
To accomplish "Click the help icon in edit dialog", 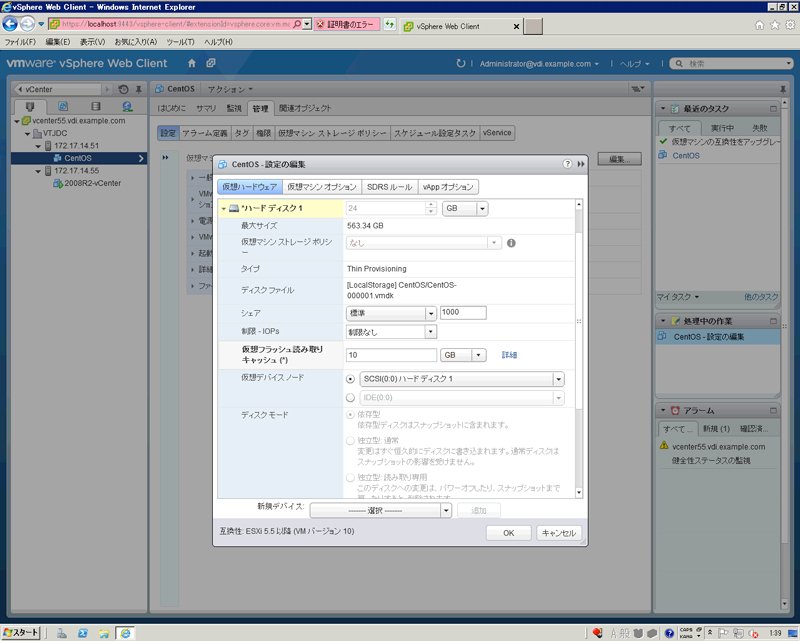I will click(567, 164).
